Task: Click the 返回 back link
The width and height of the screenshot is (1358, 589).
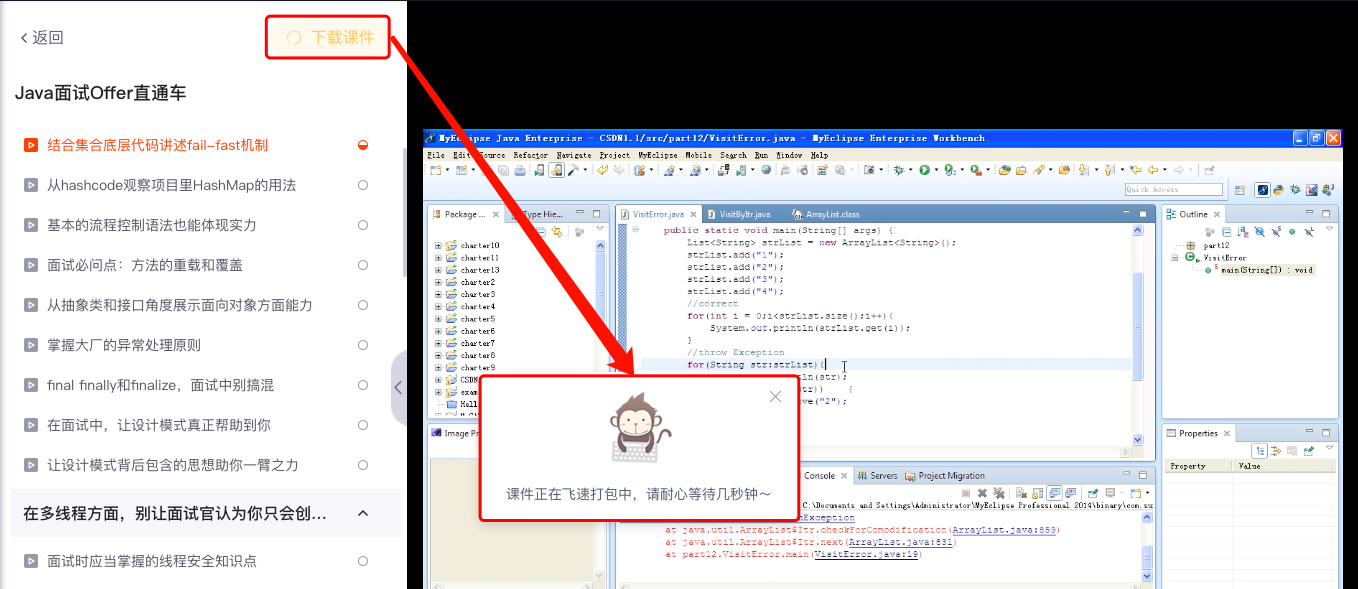Action: pos(42,38)
